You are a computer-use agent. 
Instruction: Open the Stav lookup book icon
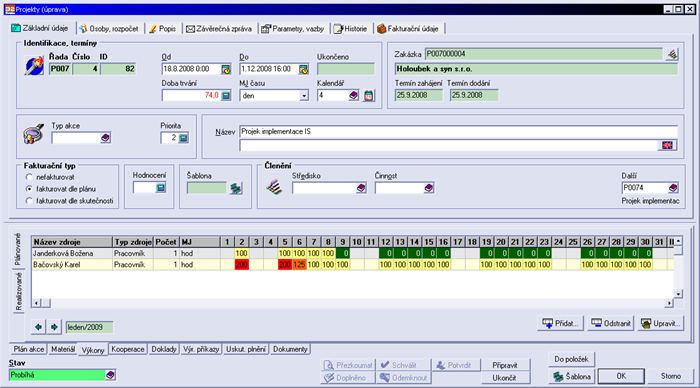point(110,375)
